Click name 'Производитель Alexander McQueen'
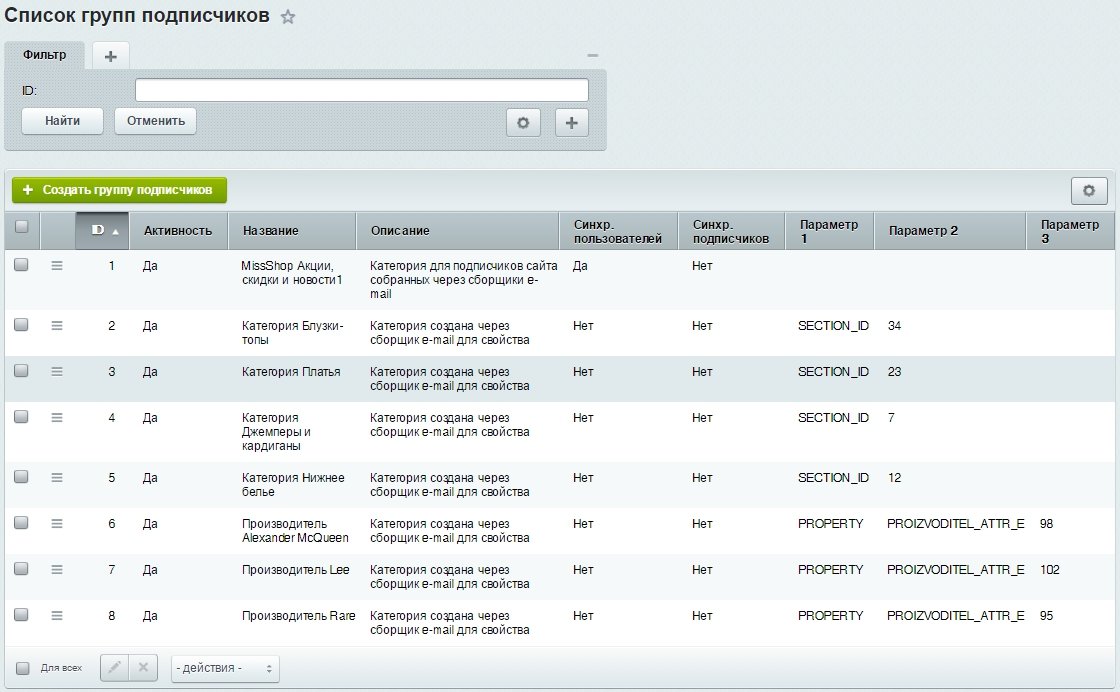The width and height of the screenshot is (1120, 692). 295,531
